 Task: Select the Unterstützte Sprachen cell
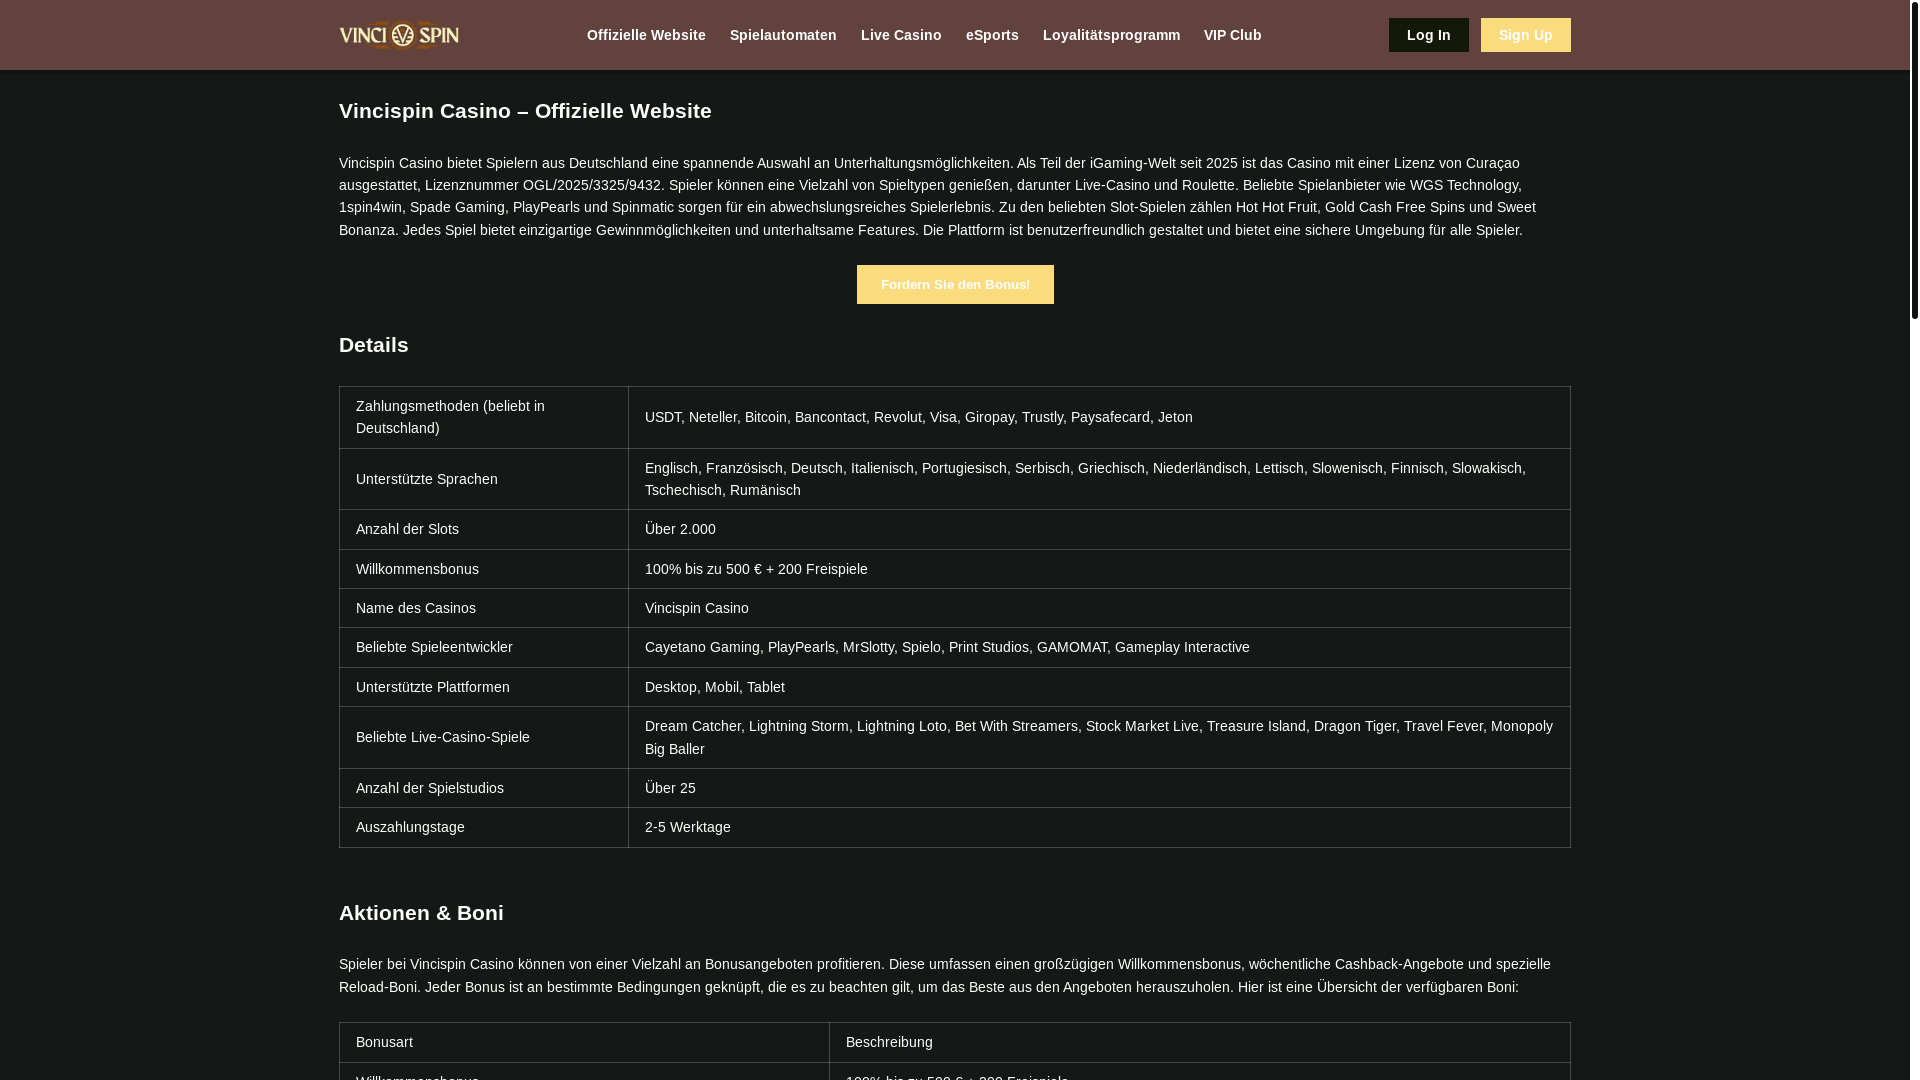click(x=484, y=479)
